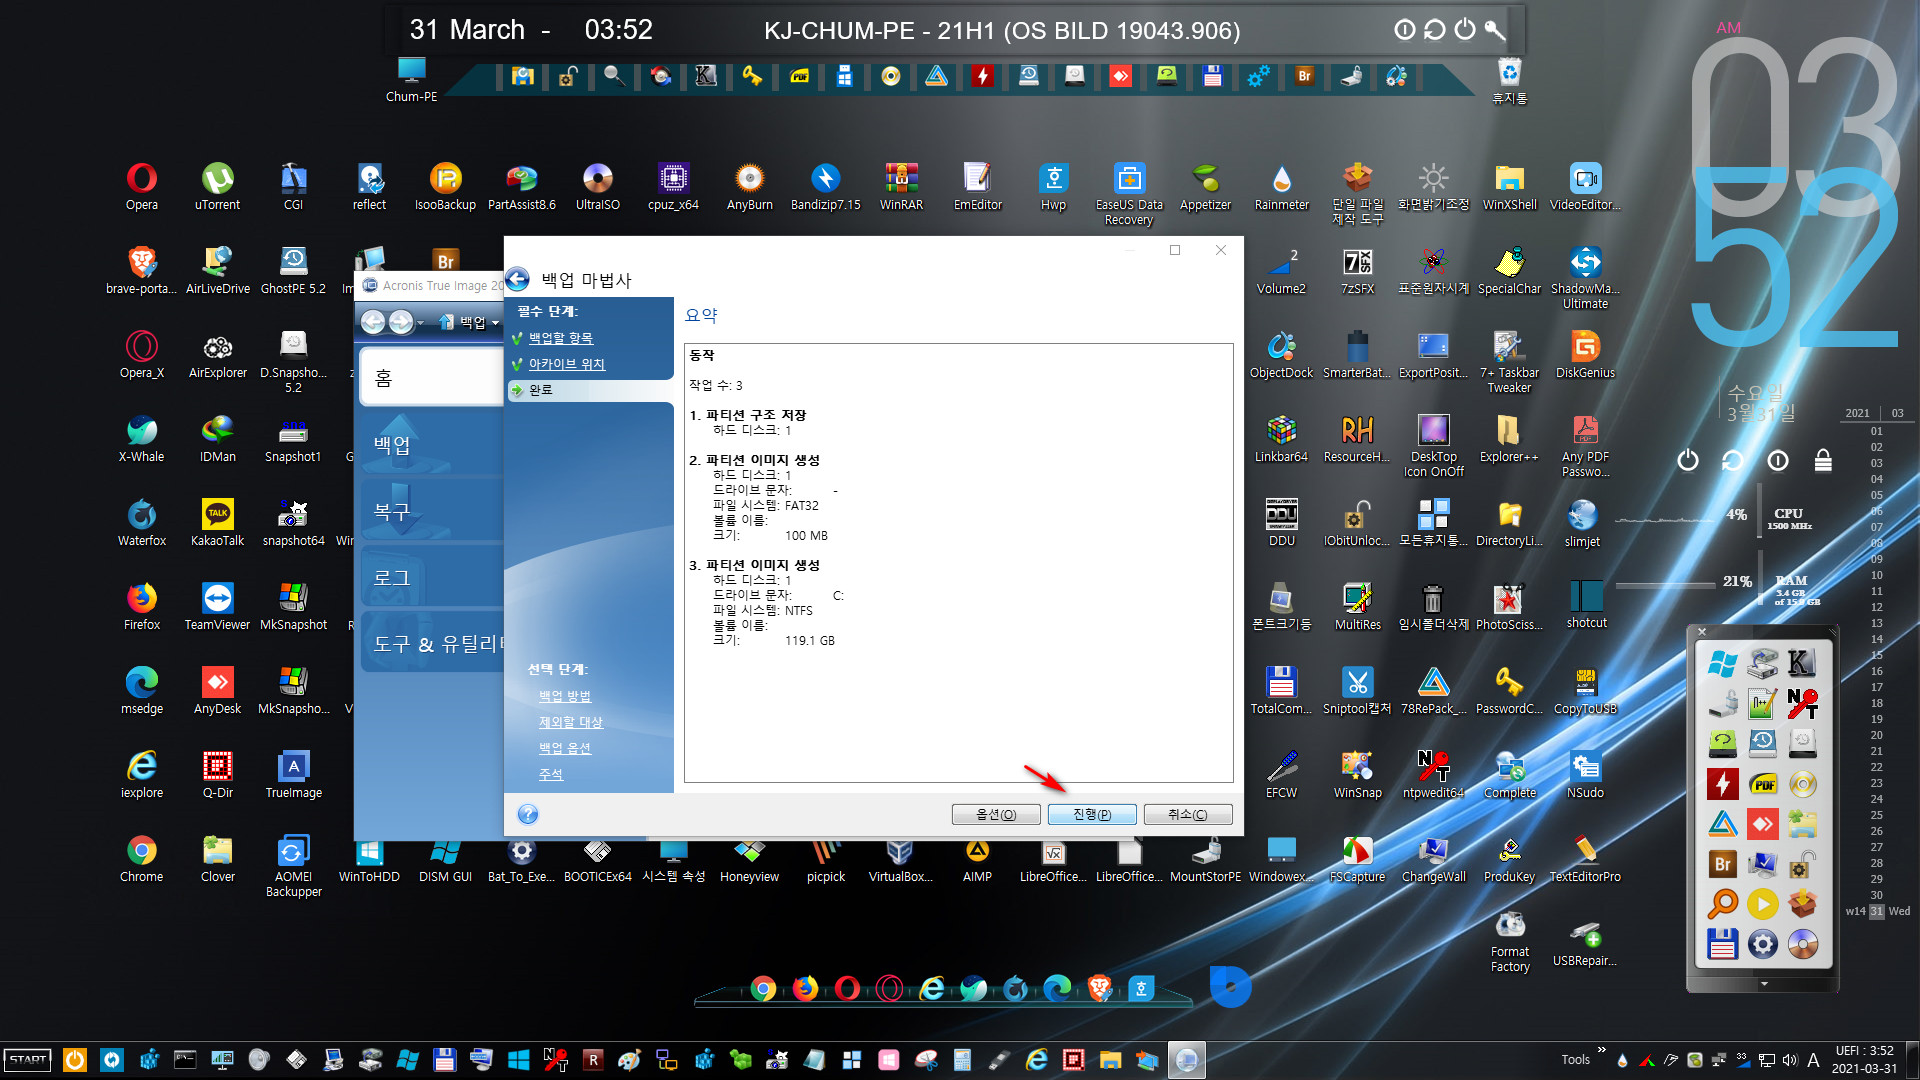Click the wizard help question-mark icon
This screenshot has height=1080, width=1920.
(528, 814)
